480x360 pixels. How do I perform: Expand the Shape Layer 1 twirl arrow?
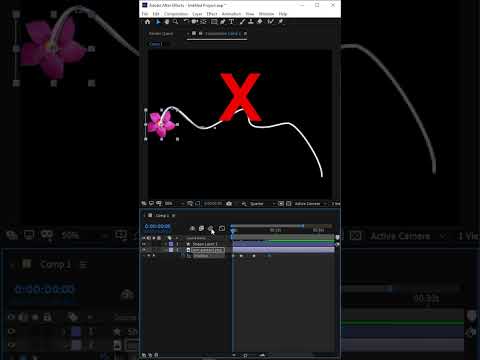pyautogui.click(x=166, y=244)
